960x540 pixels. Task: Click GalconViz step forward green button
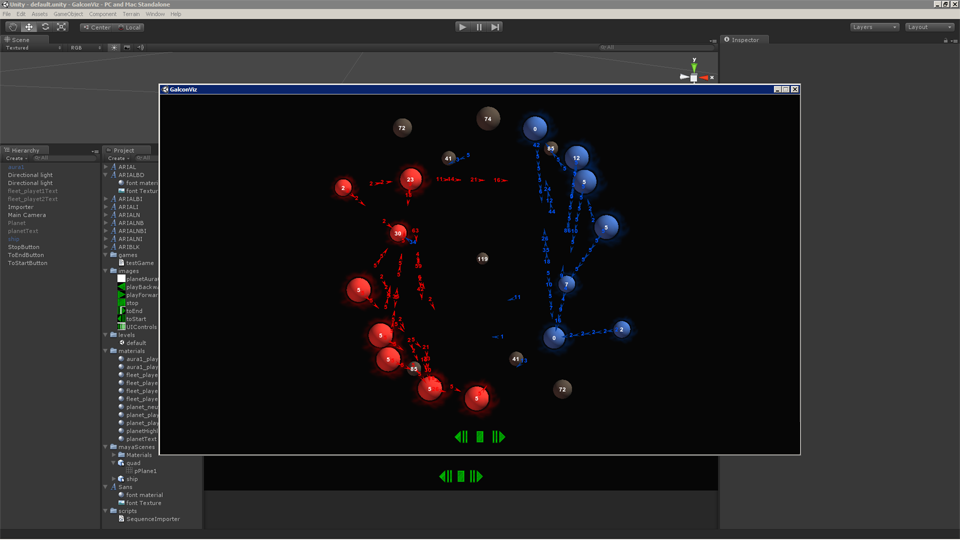(x=498, y=437)
